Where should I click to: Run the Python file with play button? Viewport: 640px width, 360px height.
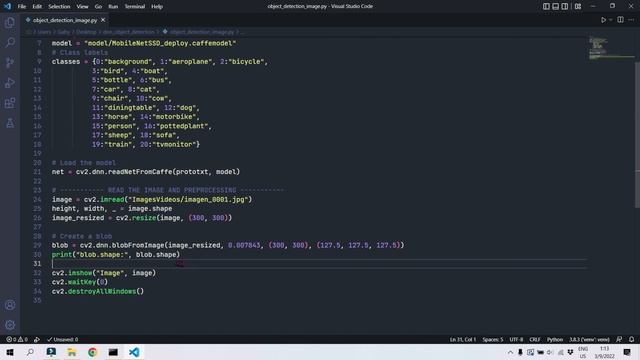coord(603,20)
